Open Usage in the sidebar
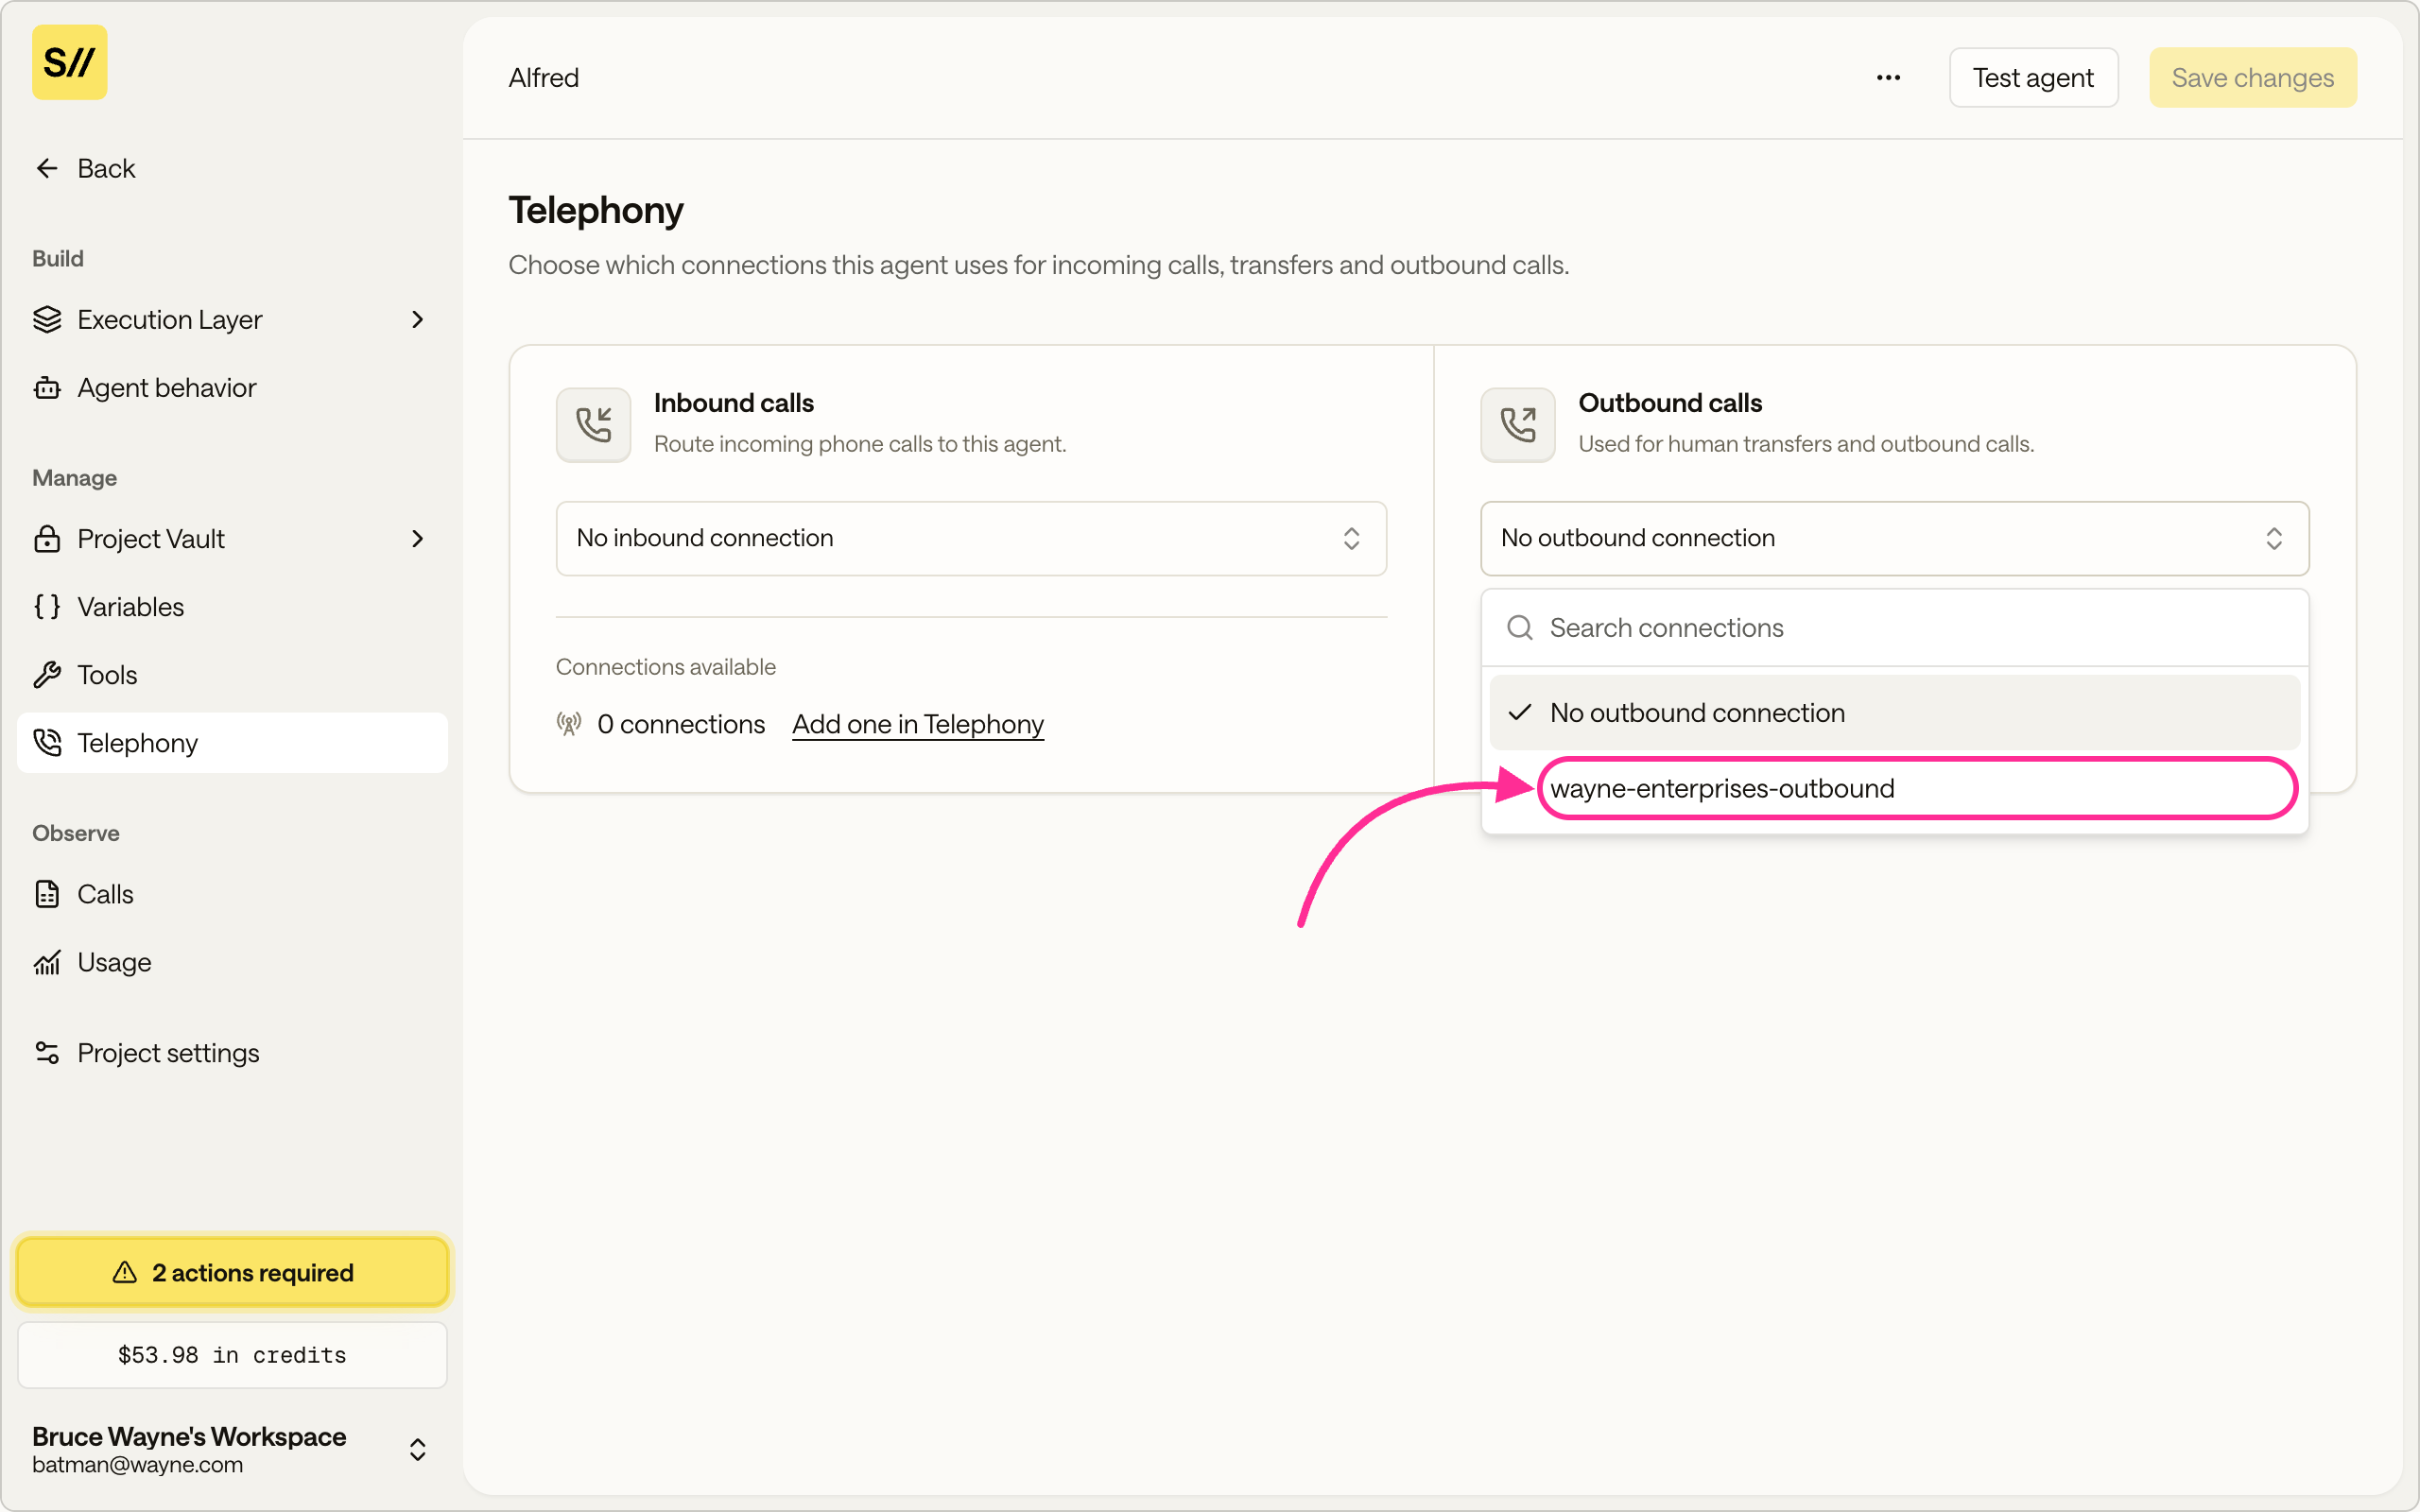2420x1512 pixels. 232,962
